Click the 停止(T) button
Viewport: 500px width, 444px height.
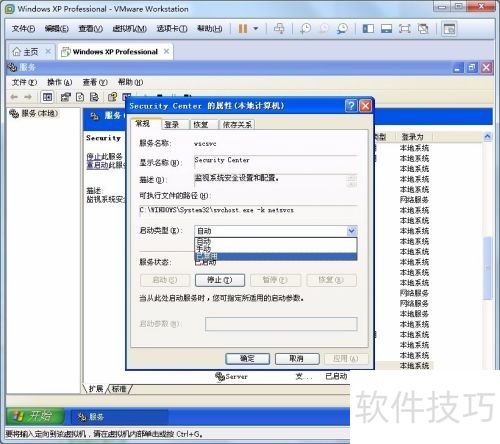click(x=220, y=280)
